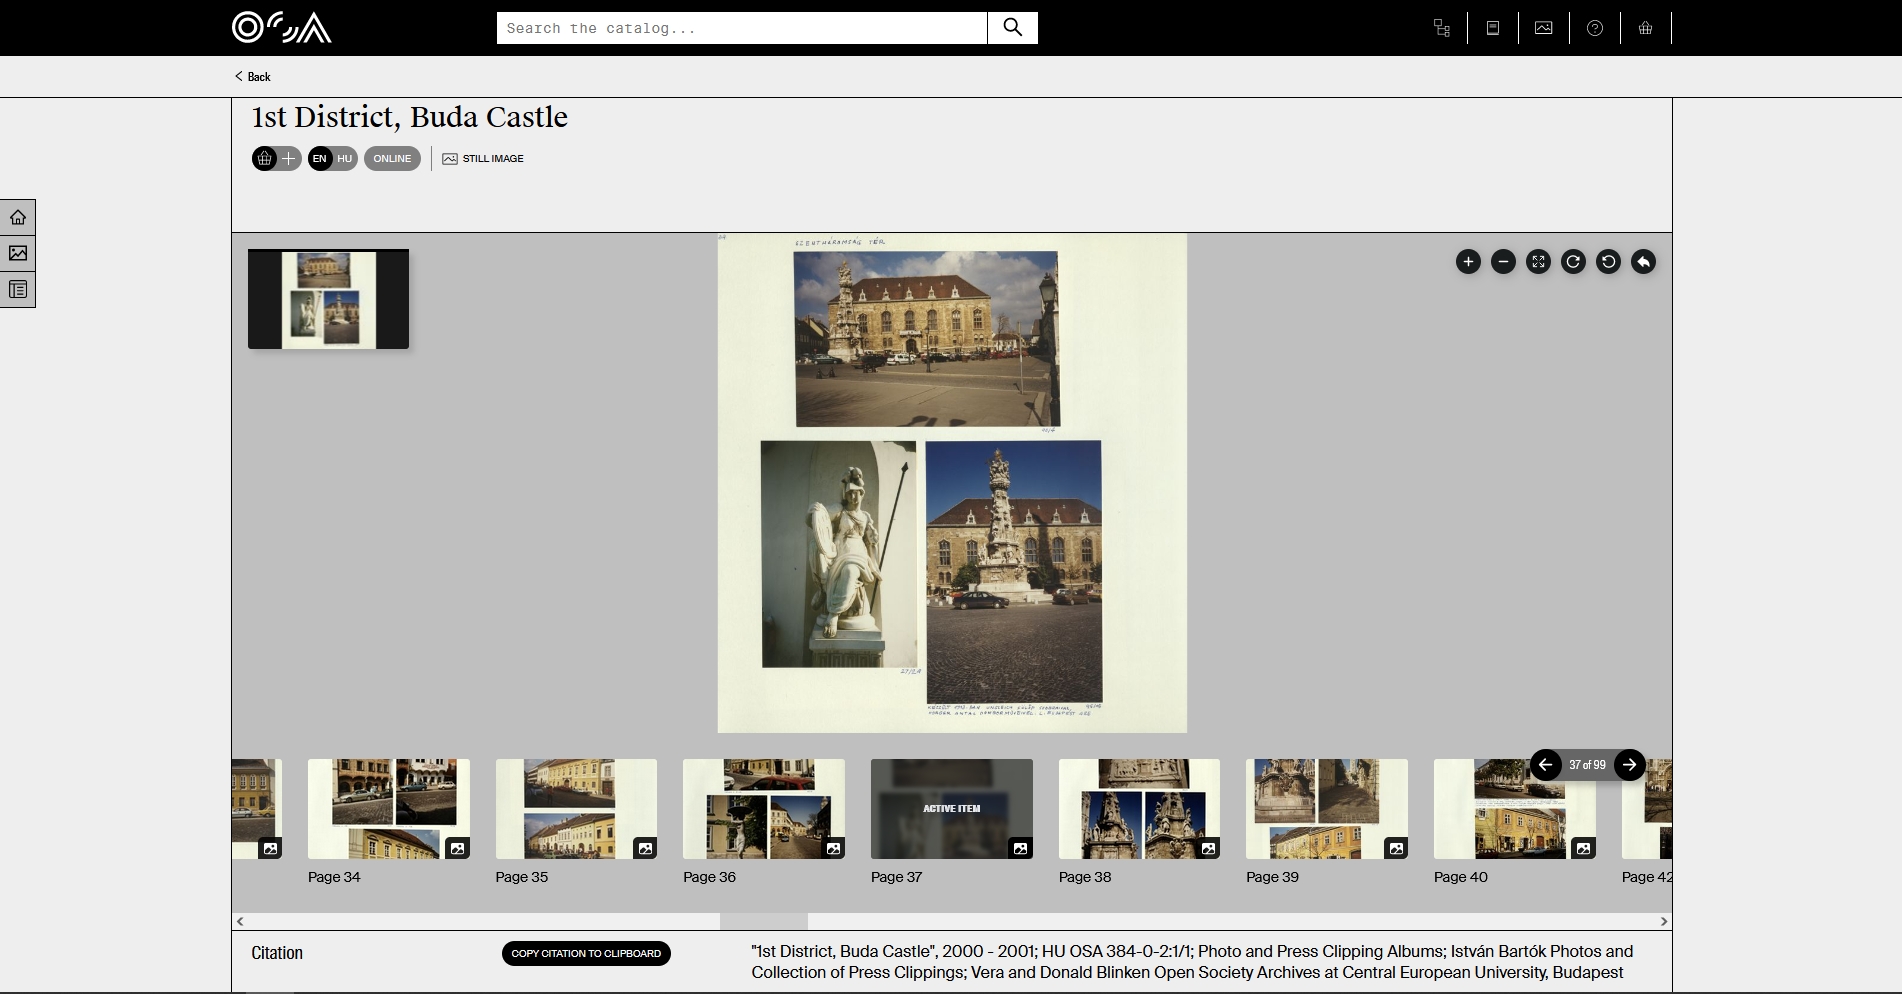
Task: Zoom out with the minus viewer button
Action: [x=1503, y=262]
